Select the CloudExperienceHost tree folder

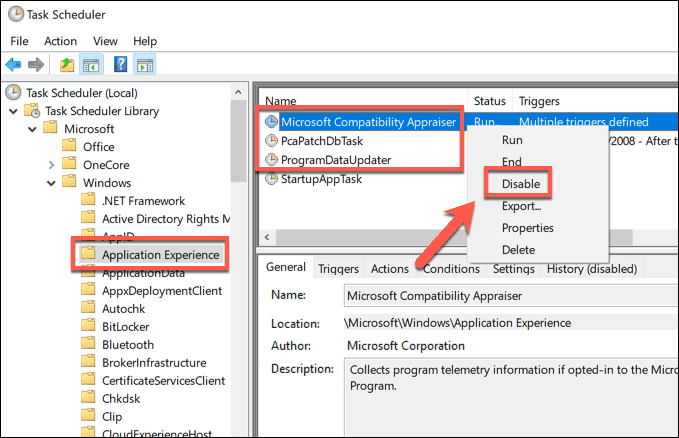click(157, 433)
